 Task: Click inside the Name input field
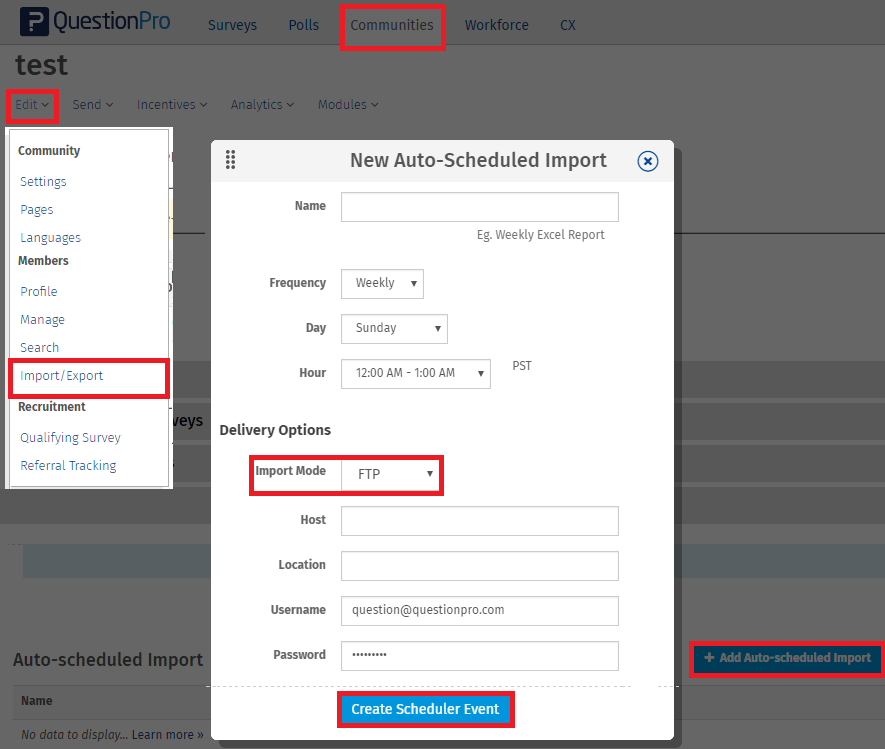pyautogui.click(x=479, y=207)
